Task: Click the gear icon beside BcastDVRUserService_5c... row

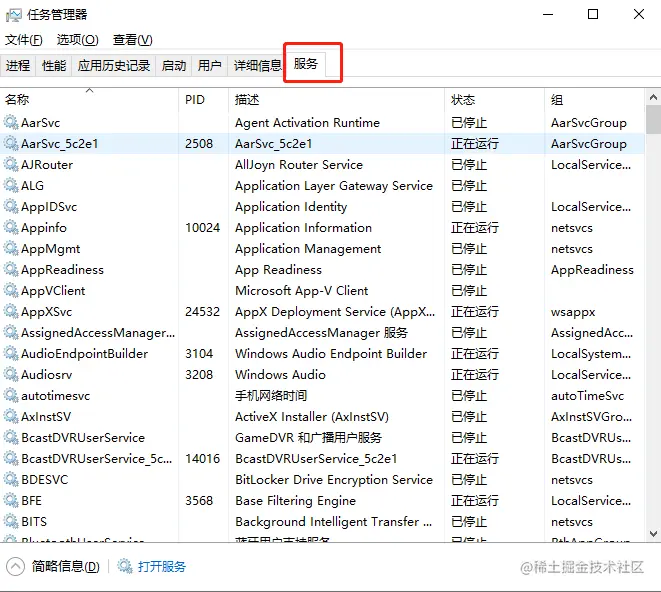Action: (11, 458)
